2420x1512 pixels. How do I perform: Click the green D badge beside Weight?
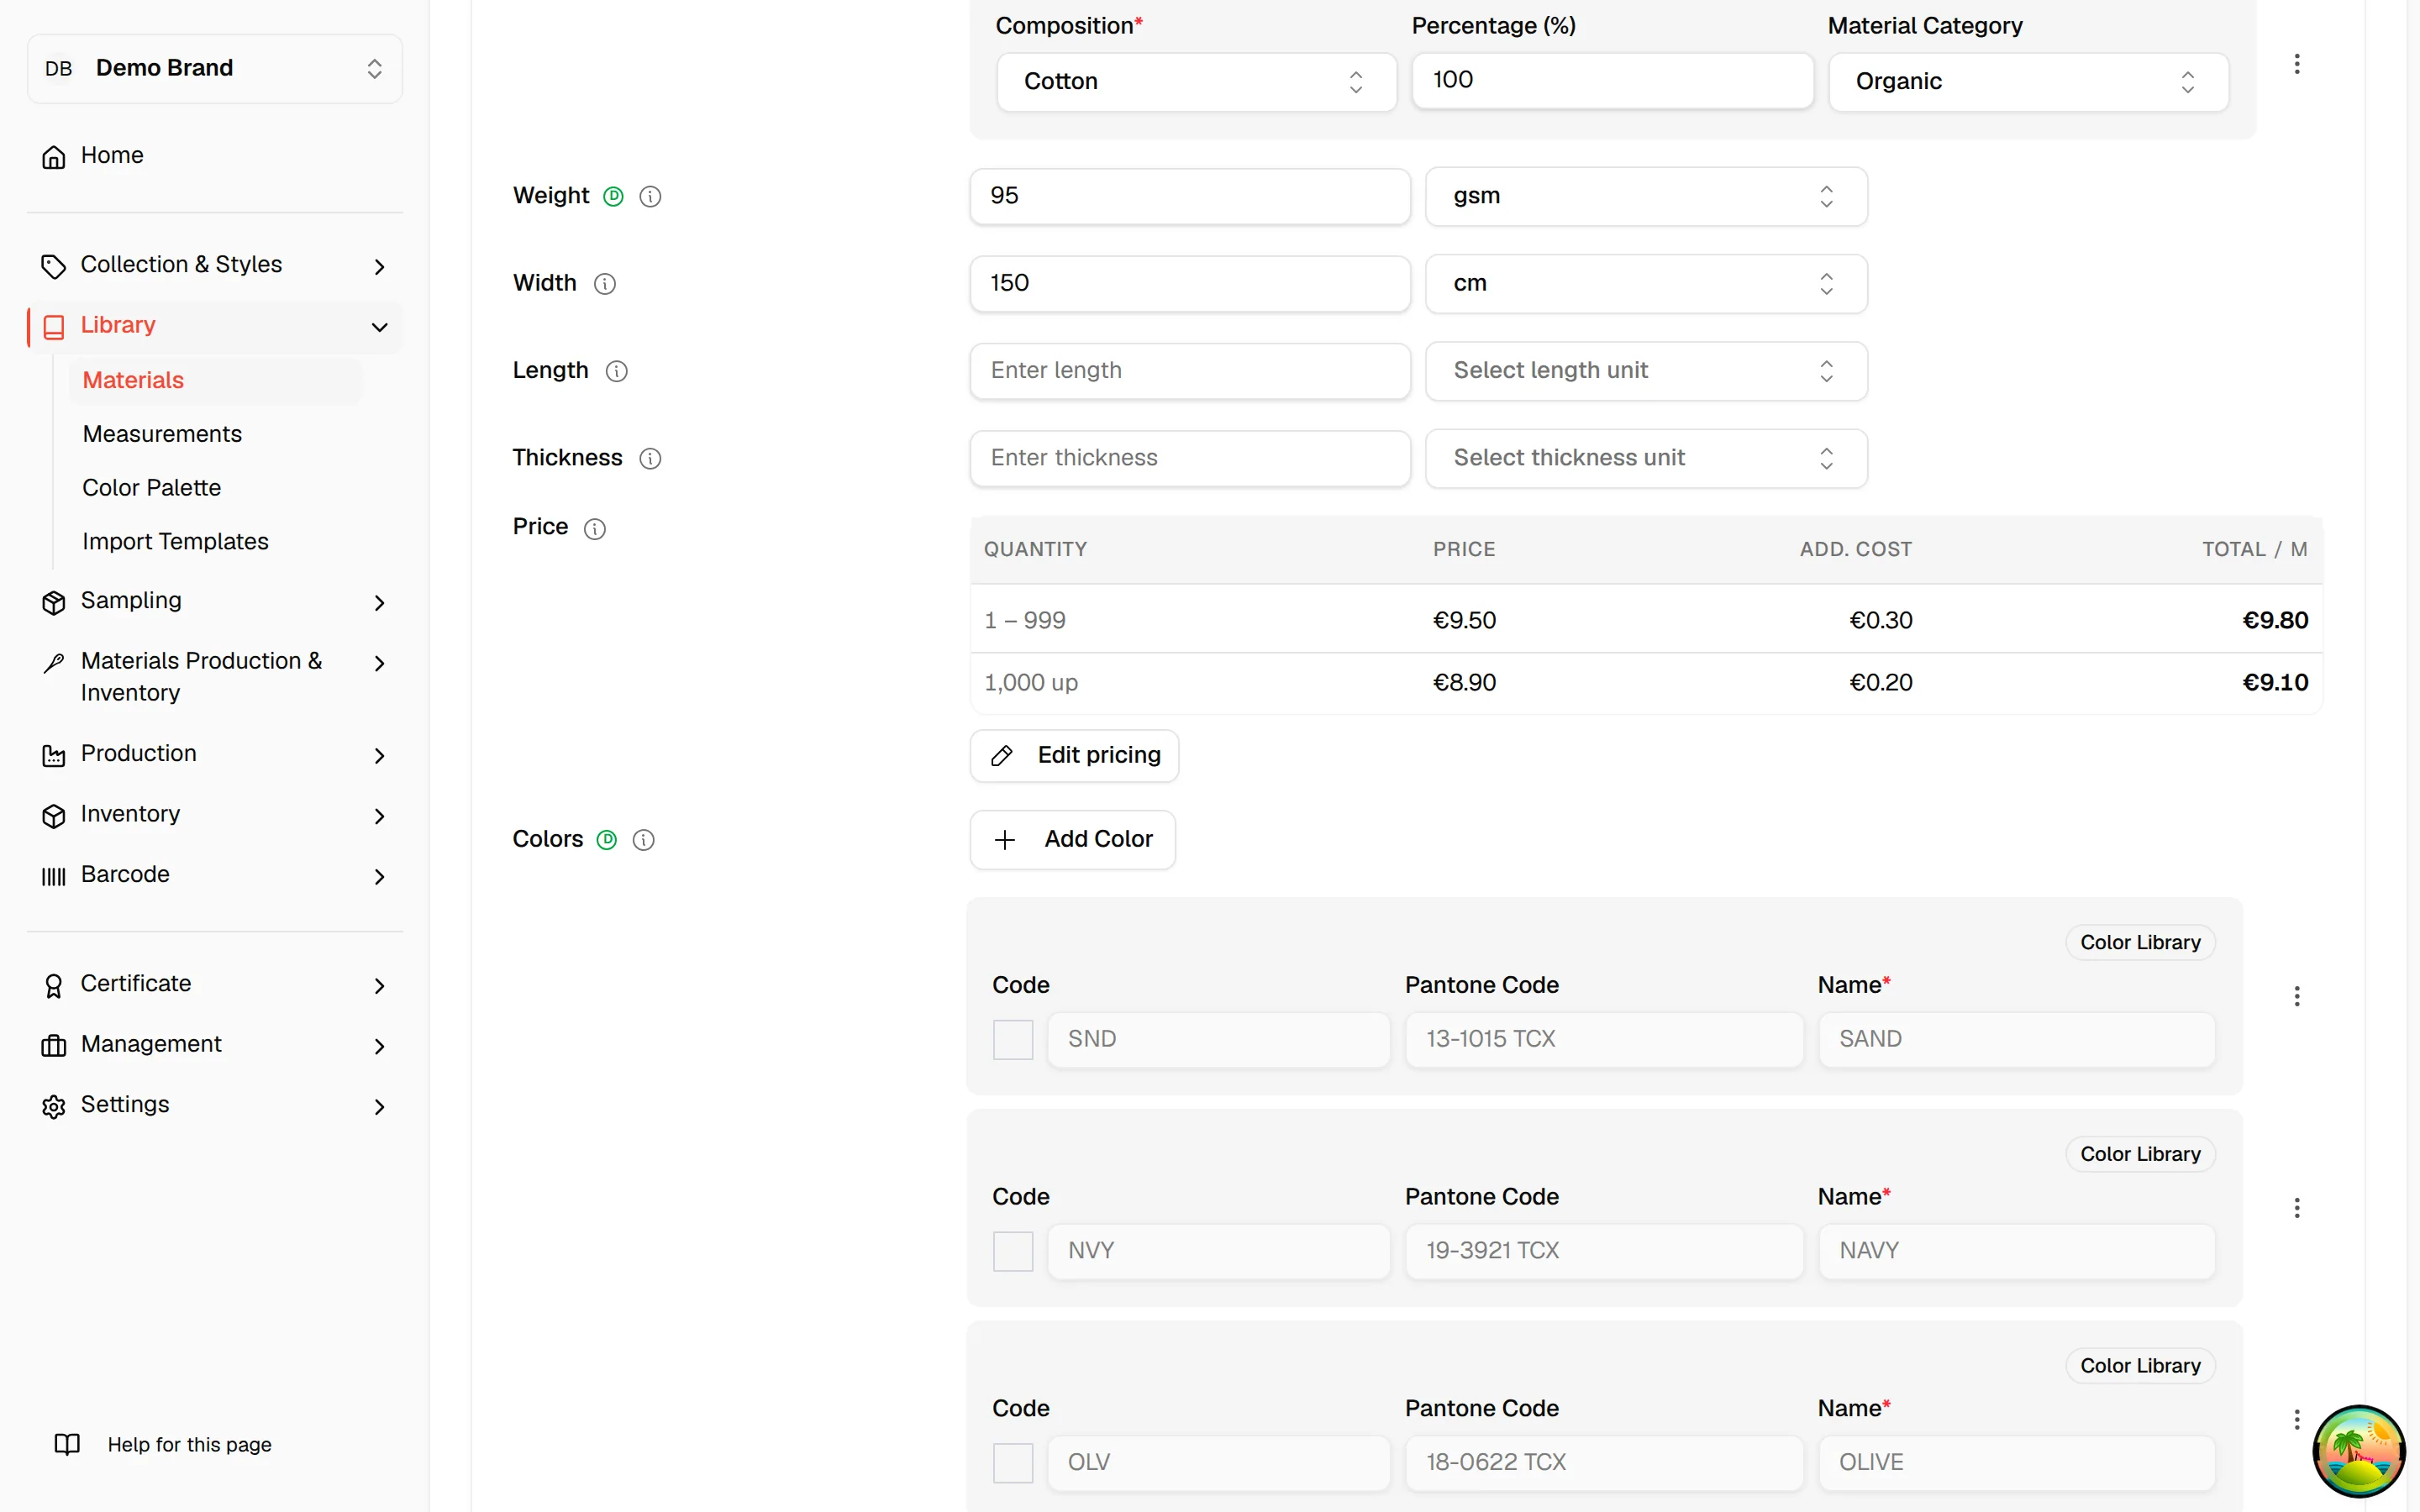[613, 197]
